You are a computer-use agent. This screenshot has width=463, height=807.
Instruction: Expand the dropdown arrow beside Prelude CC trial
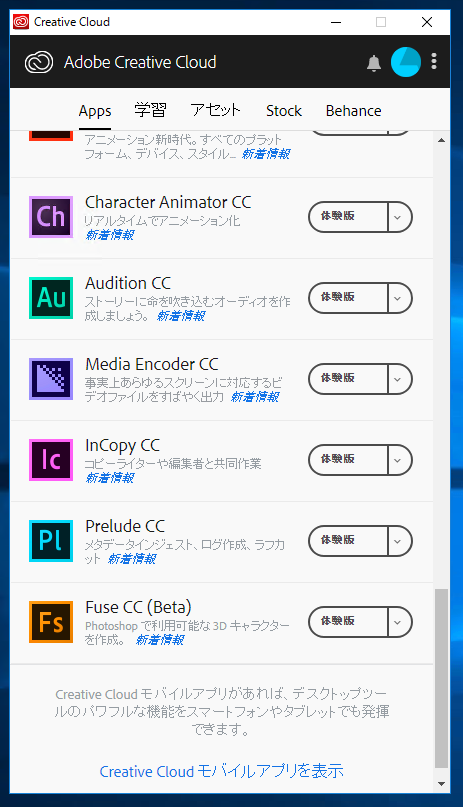pos(399,541)
